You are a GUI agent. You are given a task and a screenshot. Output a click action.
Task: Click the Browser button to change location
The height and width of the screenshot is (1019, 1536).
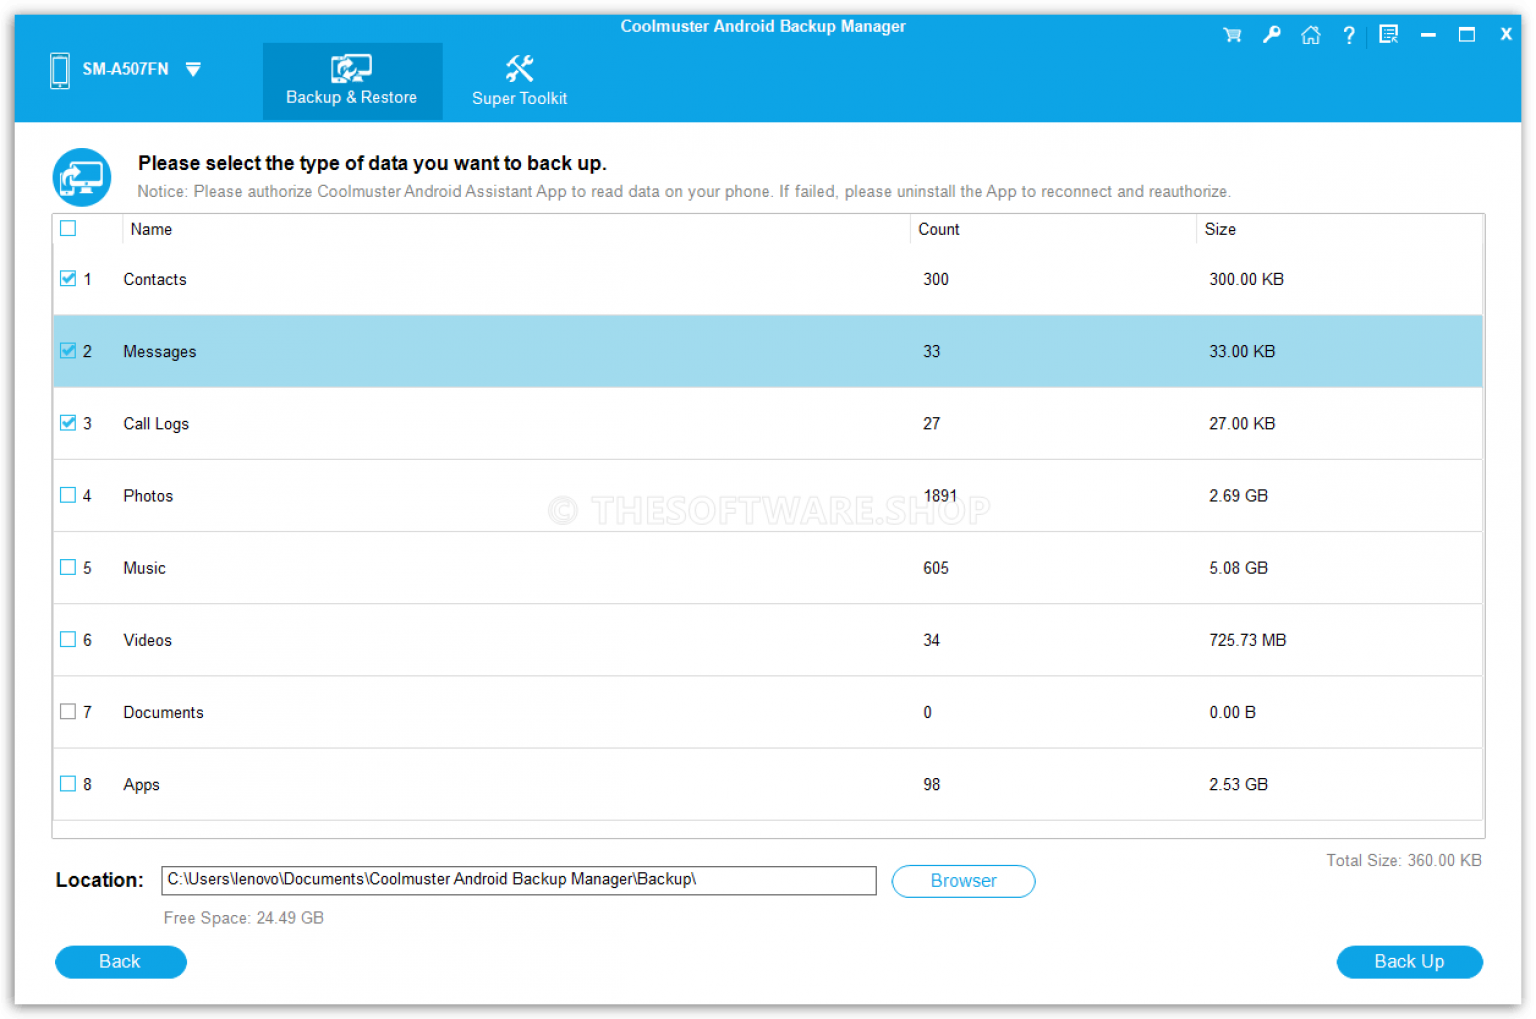click(x=962, y=881)
